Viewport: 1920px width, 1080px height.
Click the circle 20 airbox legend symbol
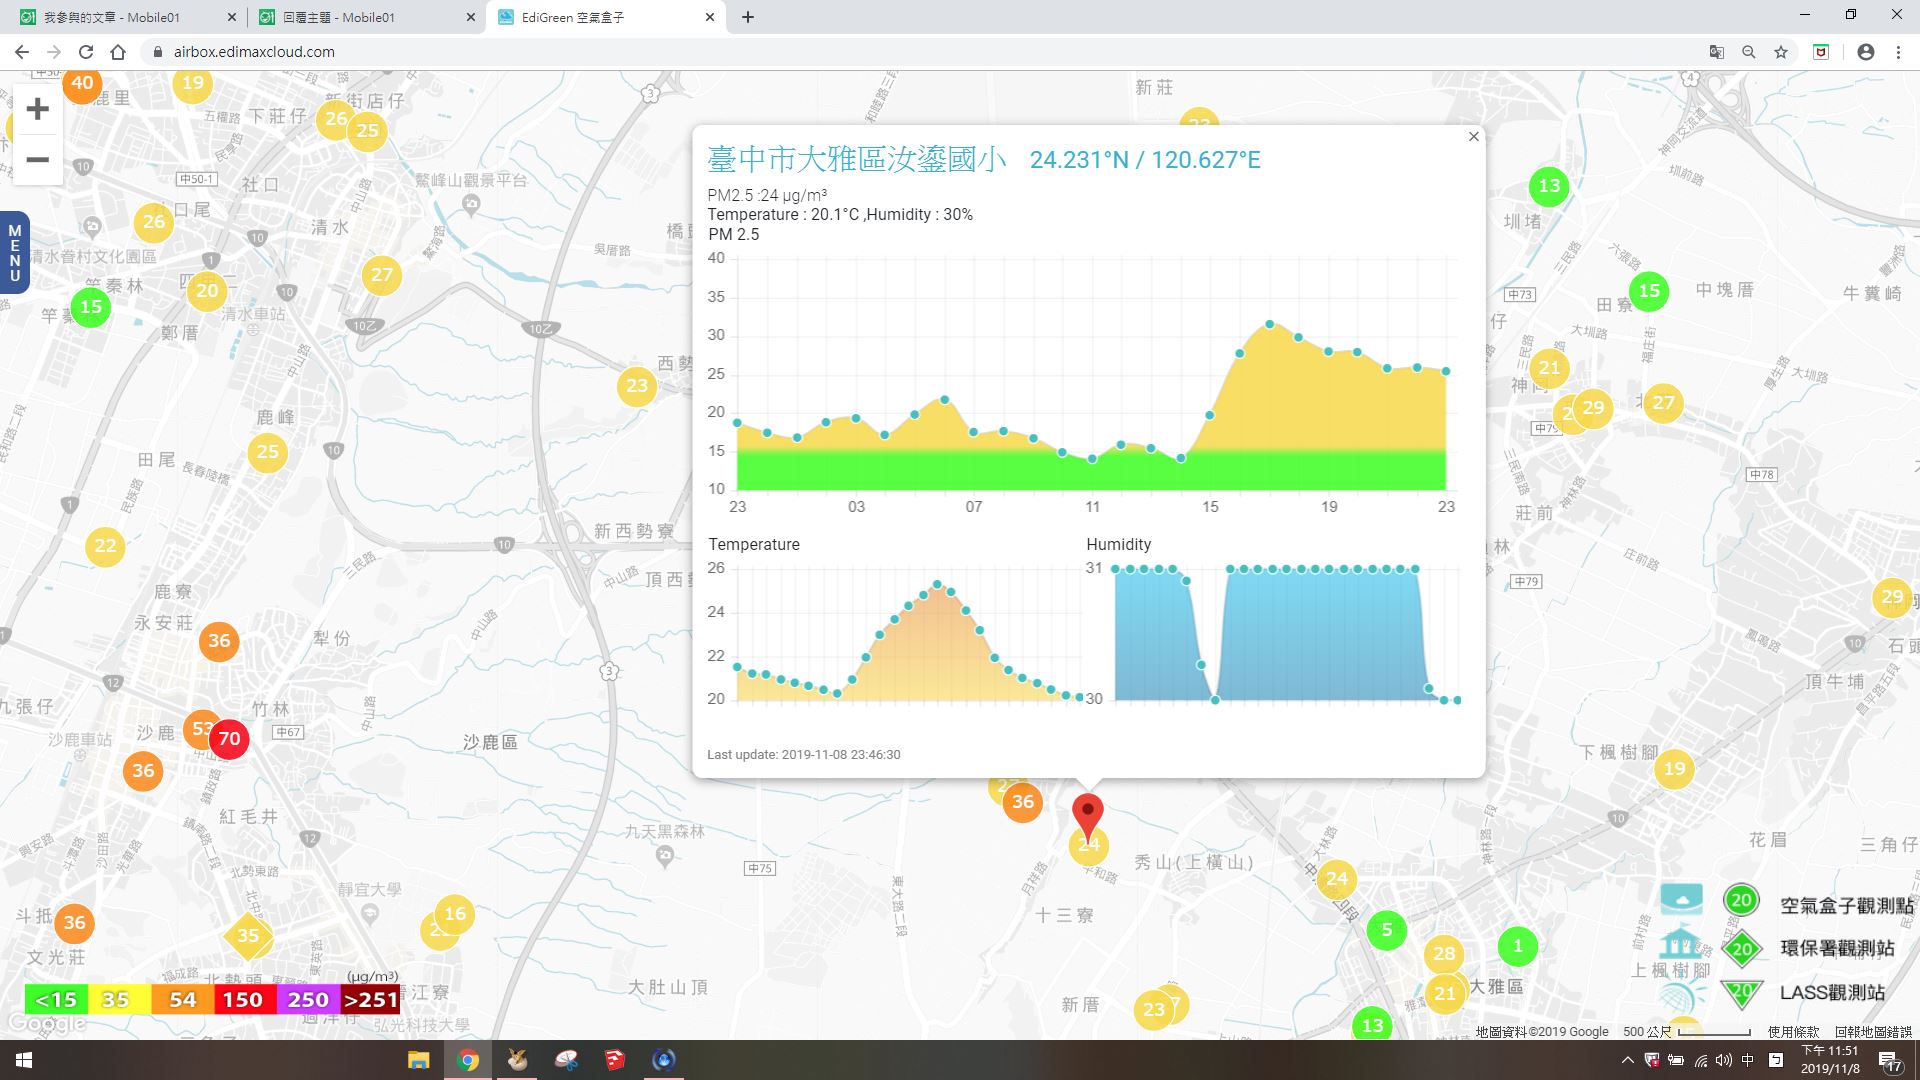click(1741, 900)
